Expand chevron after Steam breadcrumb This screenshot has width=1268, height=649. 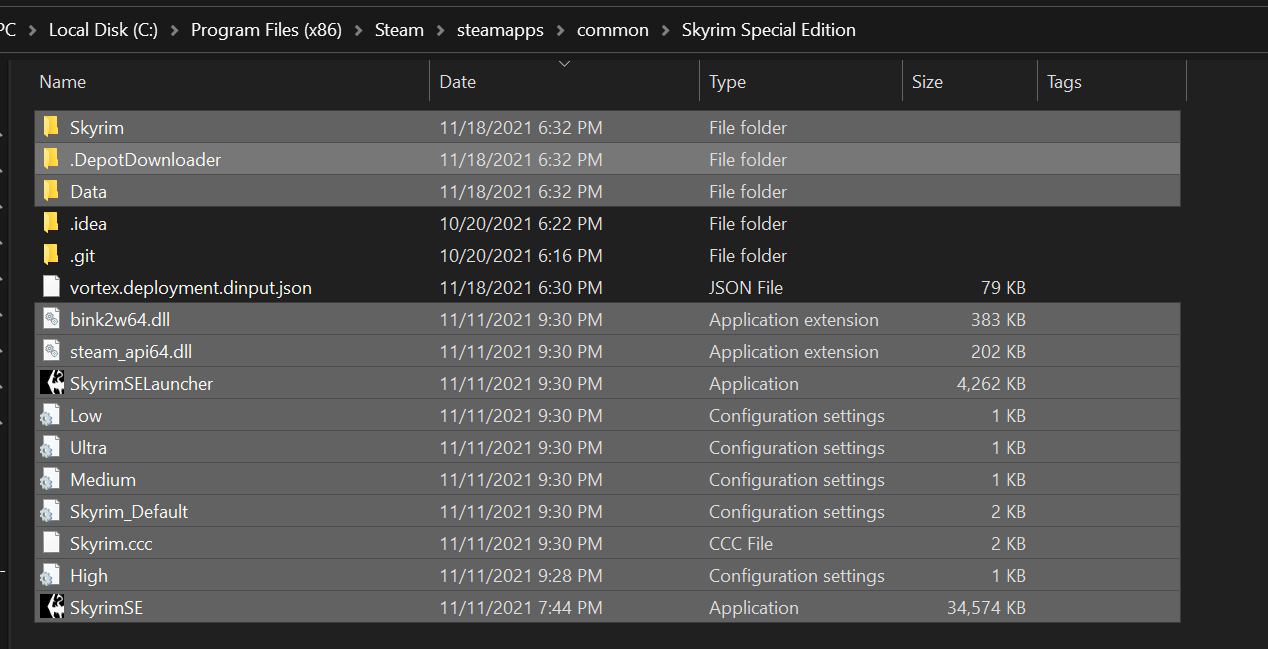click(440, 31)
